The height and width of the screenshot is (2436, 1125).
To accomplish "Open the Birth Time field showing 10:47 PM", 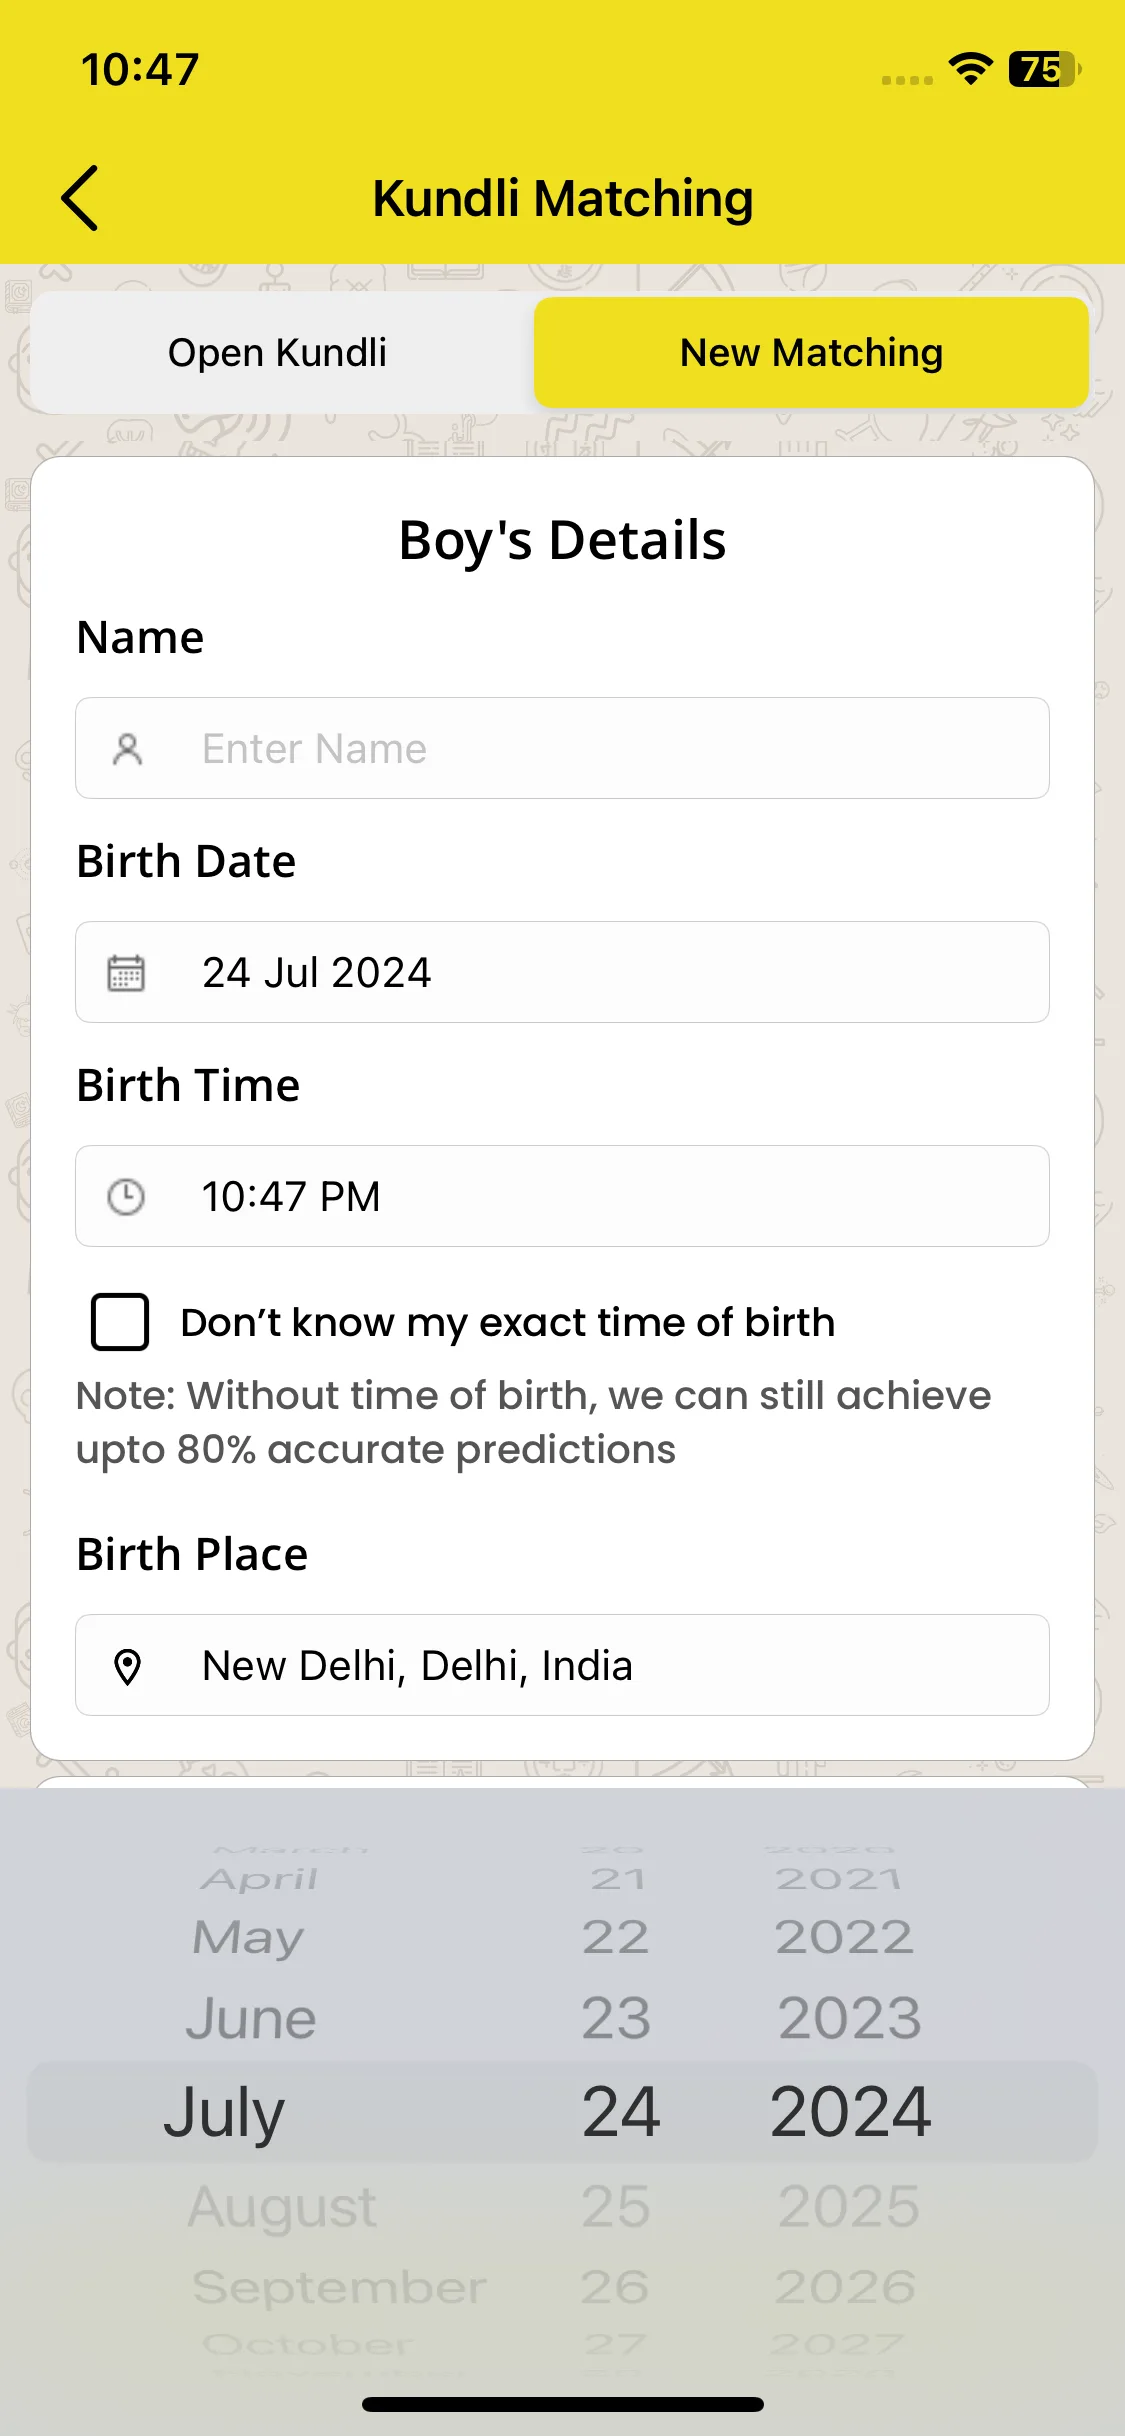I will pos(562,1196).
